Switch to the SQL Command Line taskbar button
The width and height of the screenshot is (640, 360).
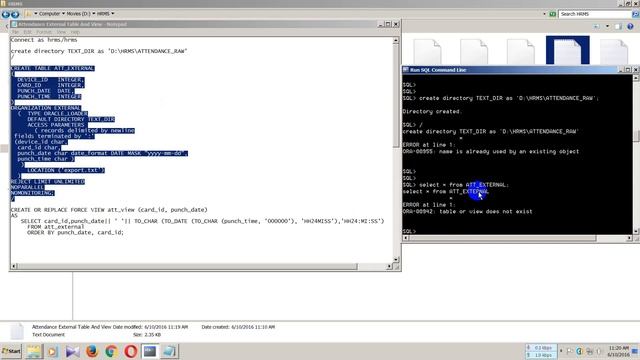tap(150, 351)
